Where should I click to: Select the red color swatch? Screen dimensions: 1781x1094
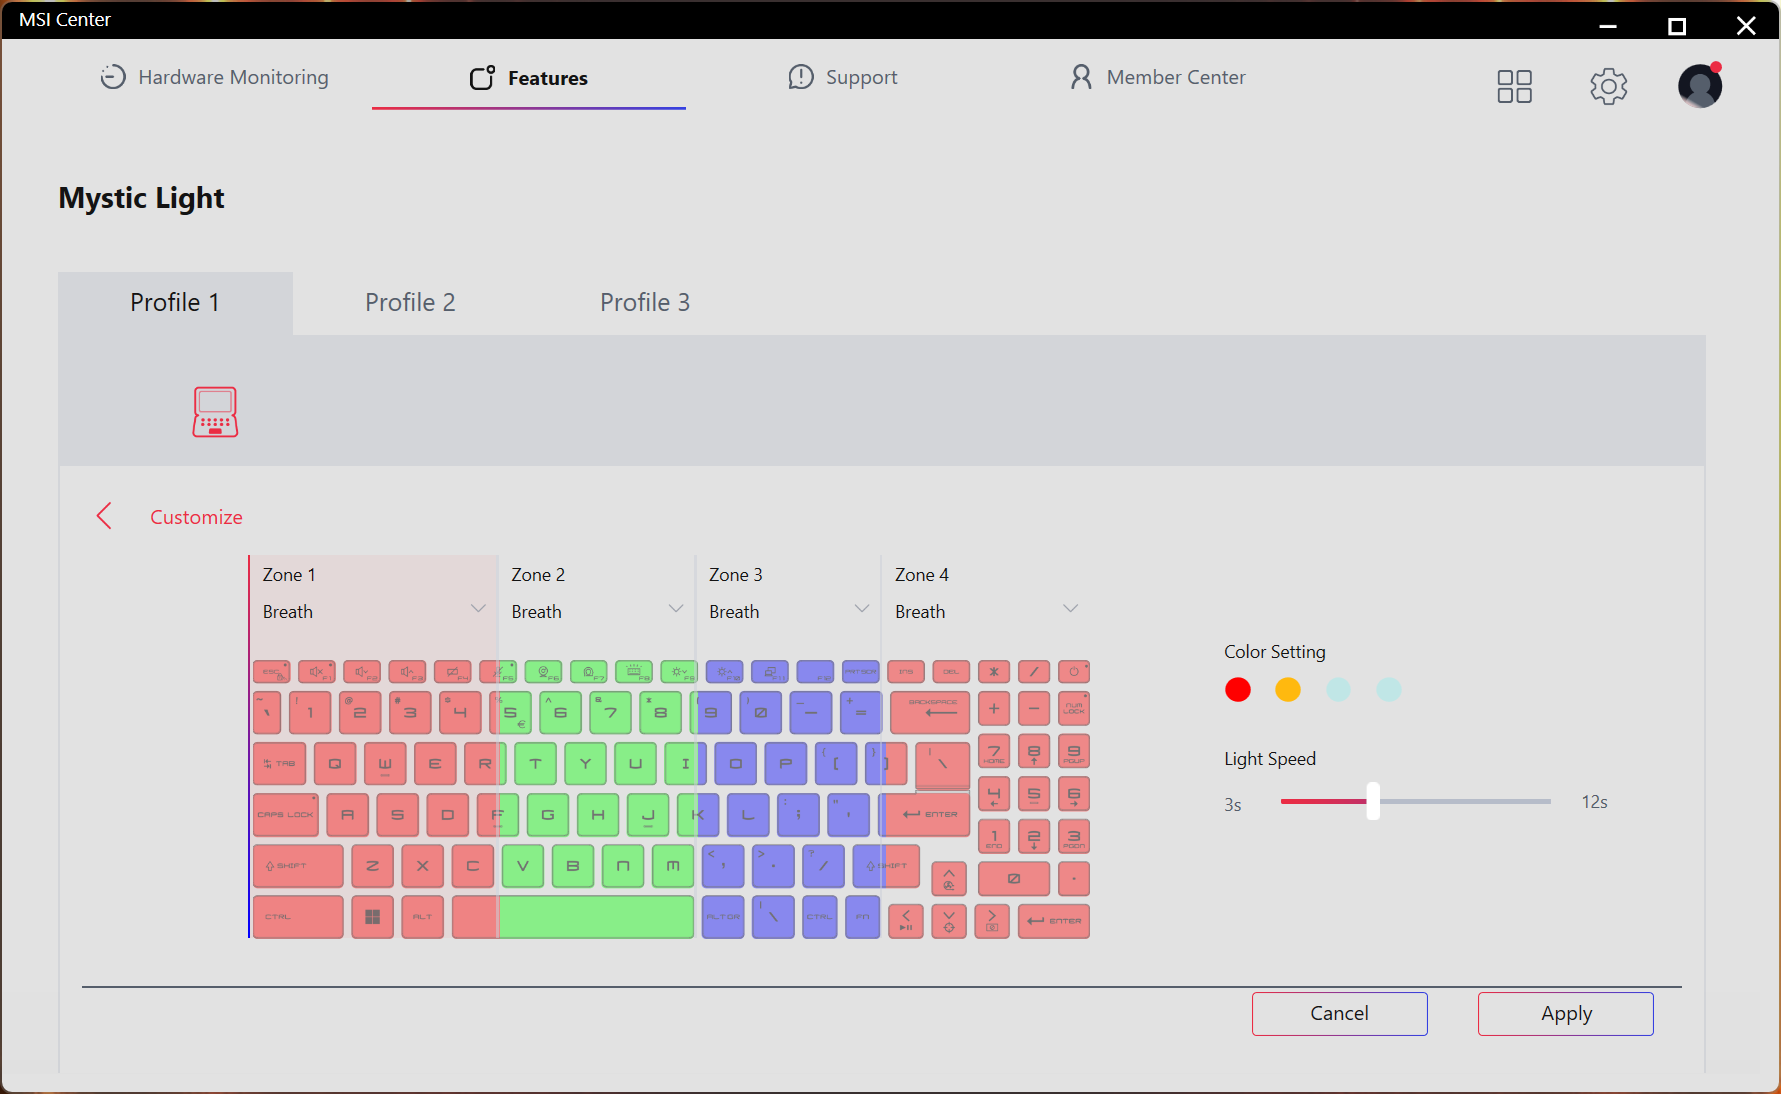pos(1238,690)
